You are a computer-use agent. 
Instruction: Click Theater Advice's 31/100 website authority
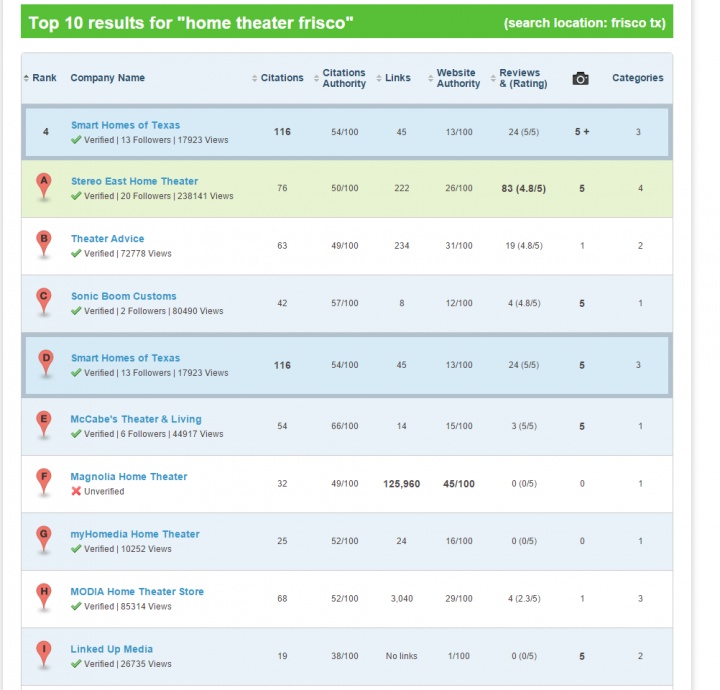[x=459, y=246]
